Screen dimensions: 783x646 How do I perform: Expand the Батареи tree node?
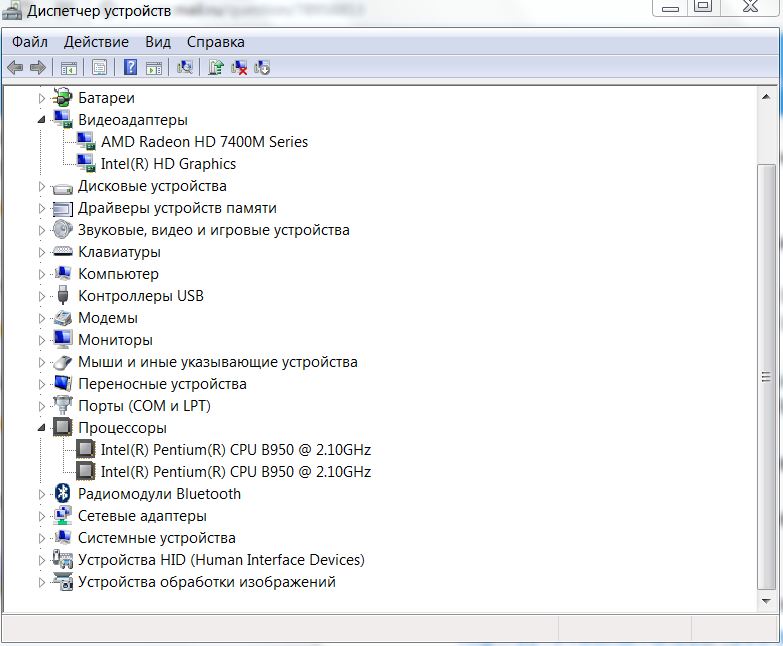(42, 98)
